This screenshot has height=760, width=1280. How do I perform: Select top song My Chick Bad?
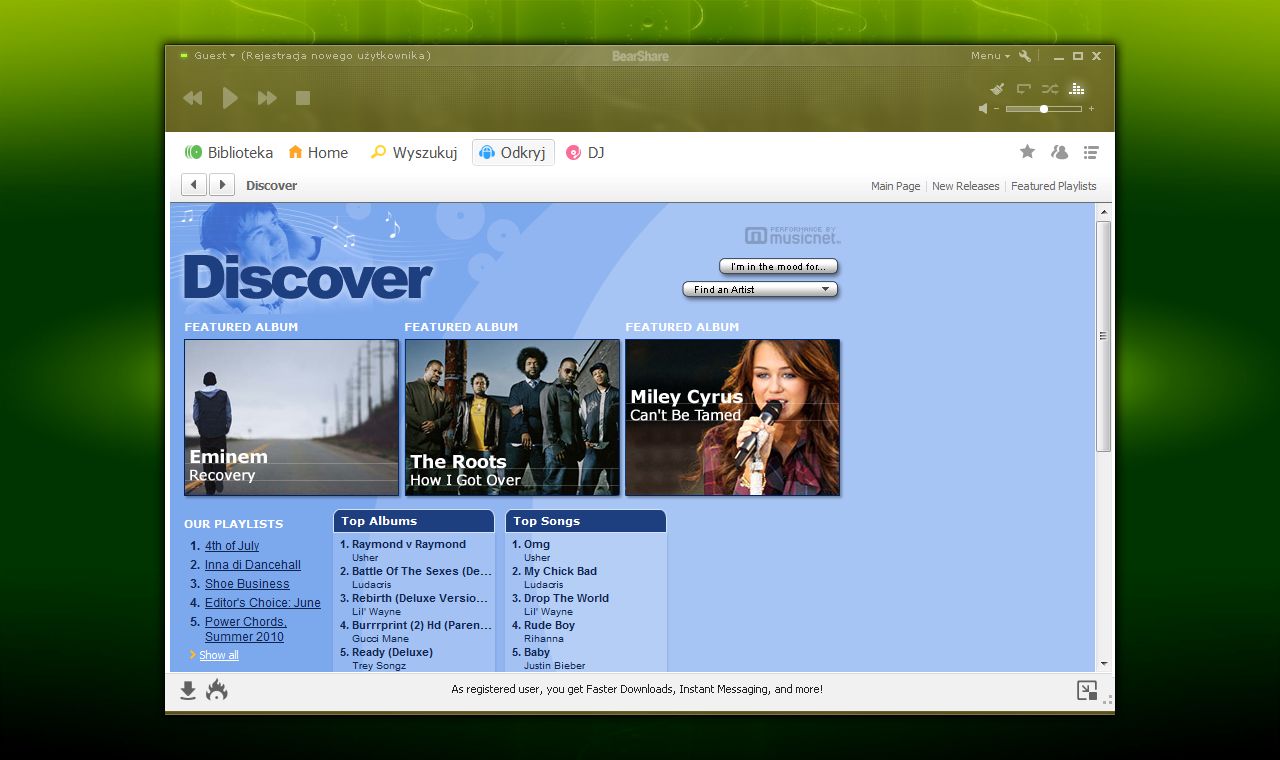click(x=560, y=571)
